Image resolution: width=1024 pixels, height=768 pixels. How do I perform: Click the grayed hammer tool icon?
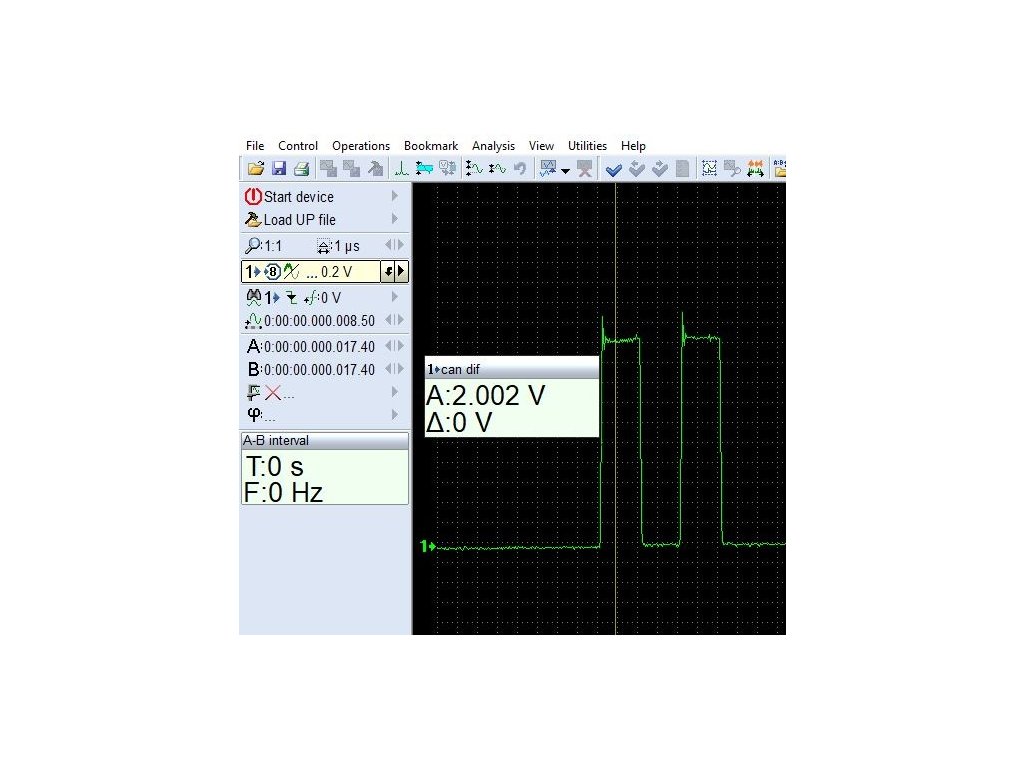(x=375, y=168)
